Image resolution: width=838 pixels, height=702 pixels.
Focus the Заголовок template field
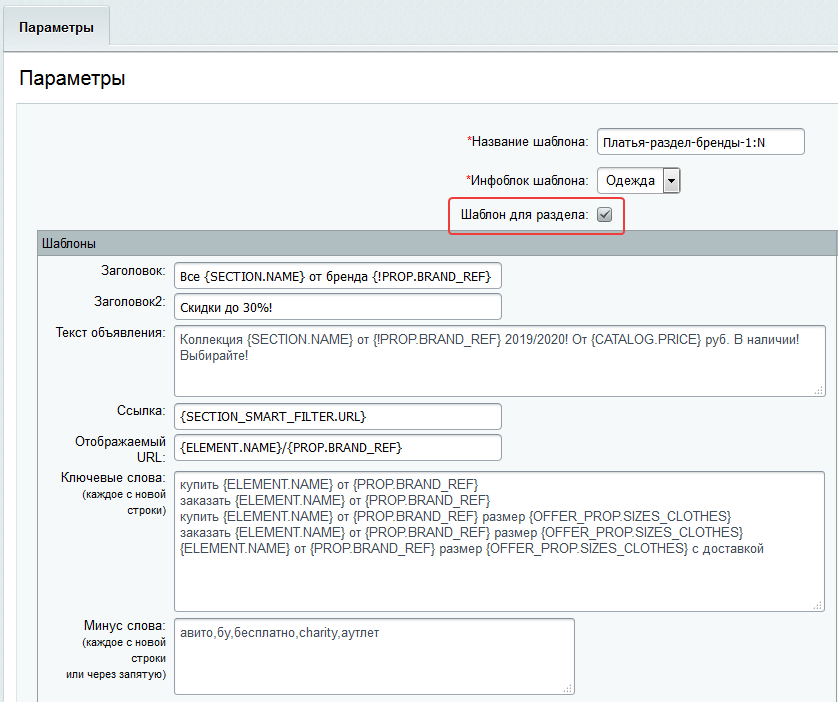tap(338, 276)
